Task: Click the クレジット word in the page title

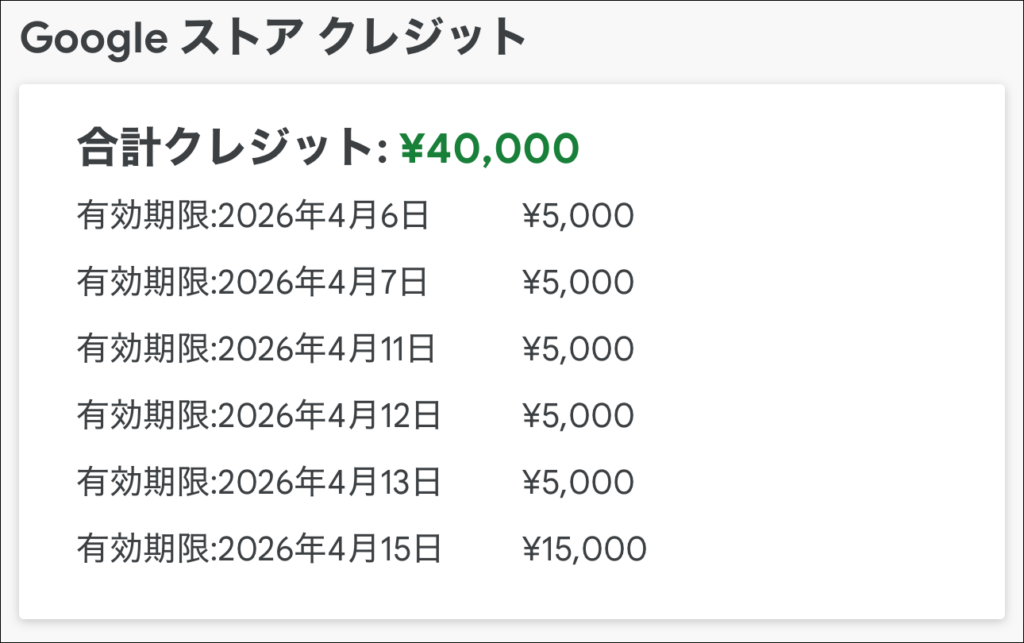Action: click(422, 37)
